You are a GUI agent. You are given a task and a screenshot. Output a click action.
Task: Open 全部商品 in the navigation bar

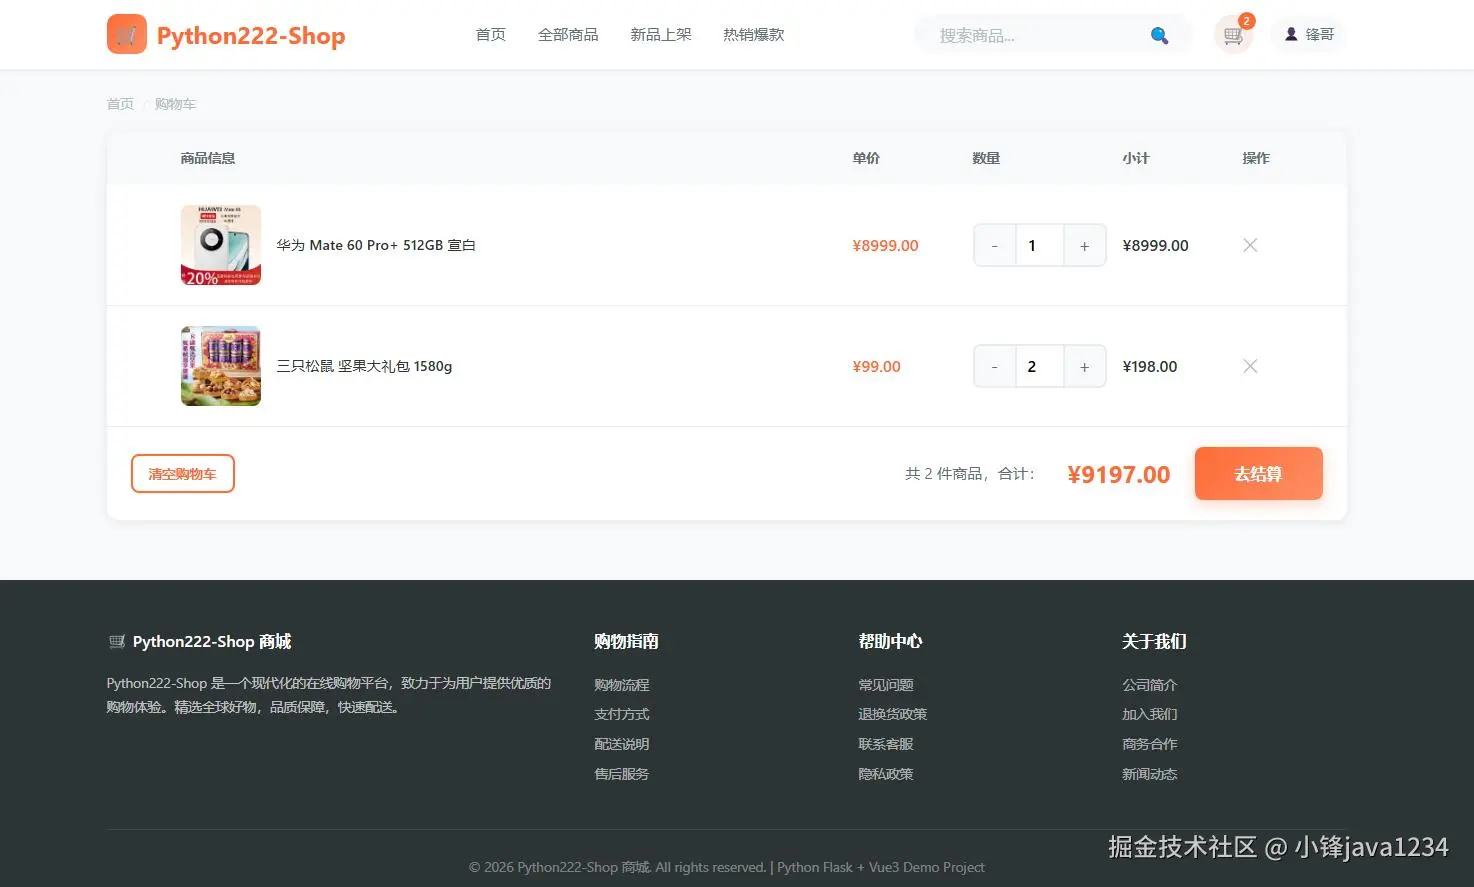(568, 35)
